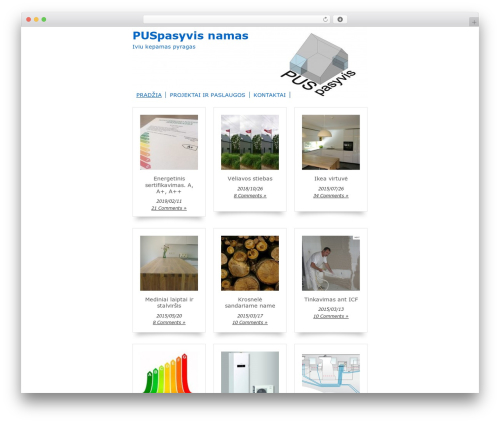Open the wooden countertop thumbnail
Screen dimensions: 500x423
click(x=169, y=263)
